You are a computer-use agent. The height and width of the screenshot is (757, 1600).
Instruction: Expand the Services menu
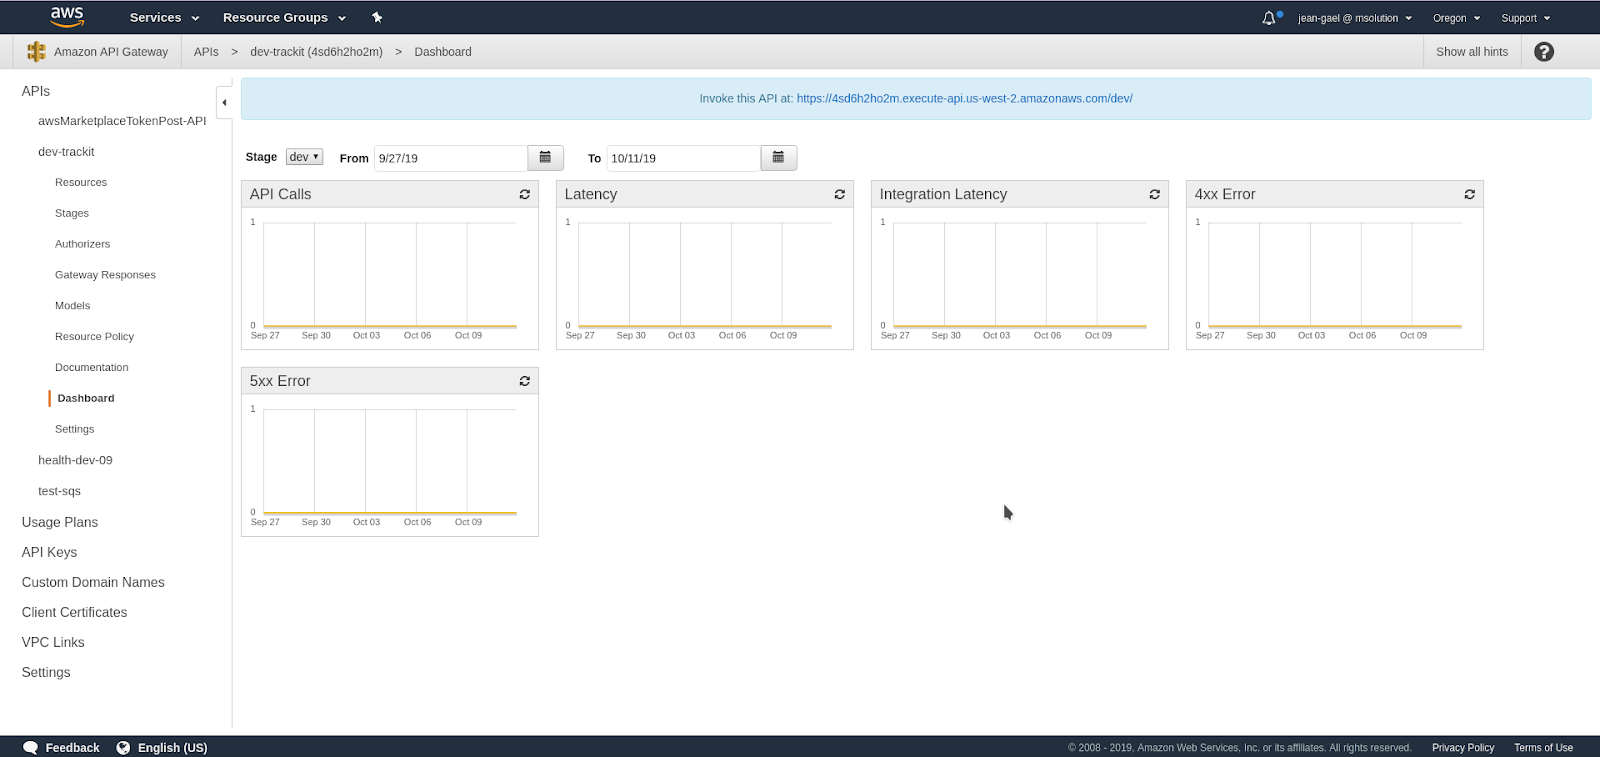pos(164,18)
